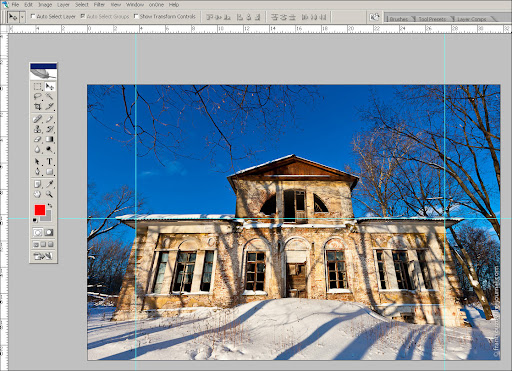This screenshot has height=371, width=512.
Task: Pick the Eyedropper tool
Action: pyautogui.click(x=49, y=184)
